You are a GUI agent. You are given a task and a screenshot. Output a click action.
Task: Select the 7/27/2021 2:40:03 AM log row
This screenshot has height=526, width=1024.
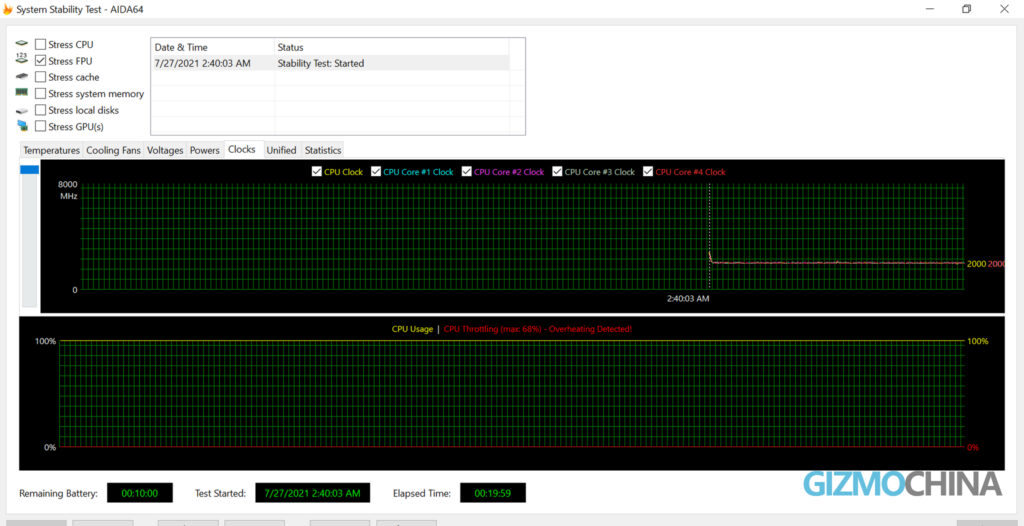point(330,63)
